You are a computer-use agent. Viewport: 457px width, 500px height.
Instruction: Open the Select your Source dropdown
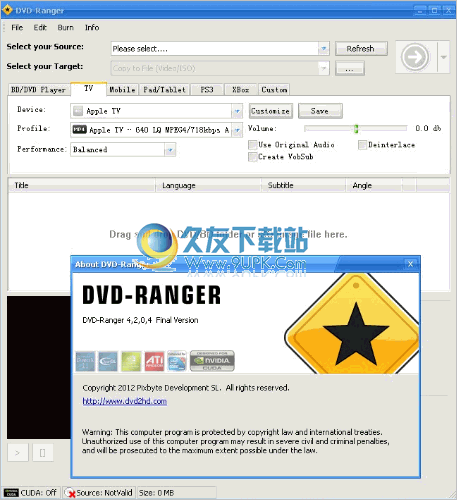(x=323, y=49)
